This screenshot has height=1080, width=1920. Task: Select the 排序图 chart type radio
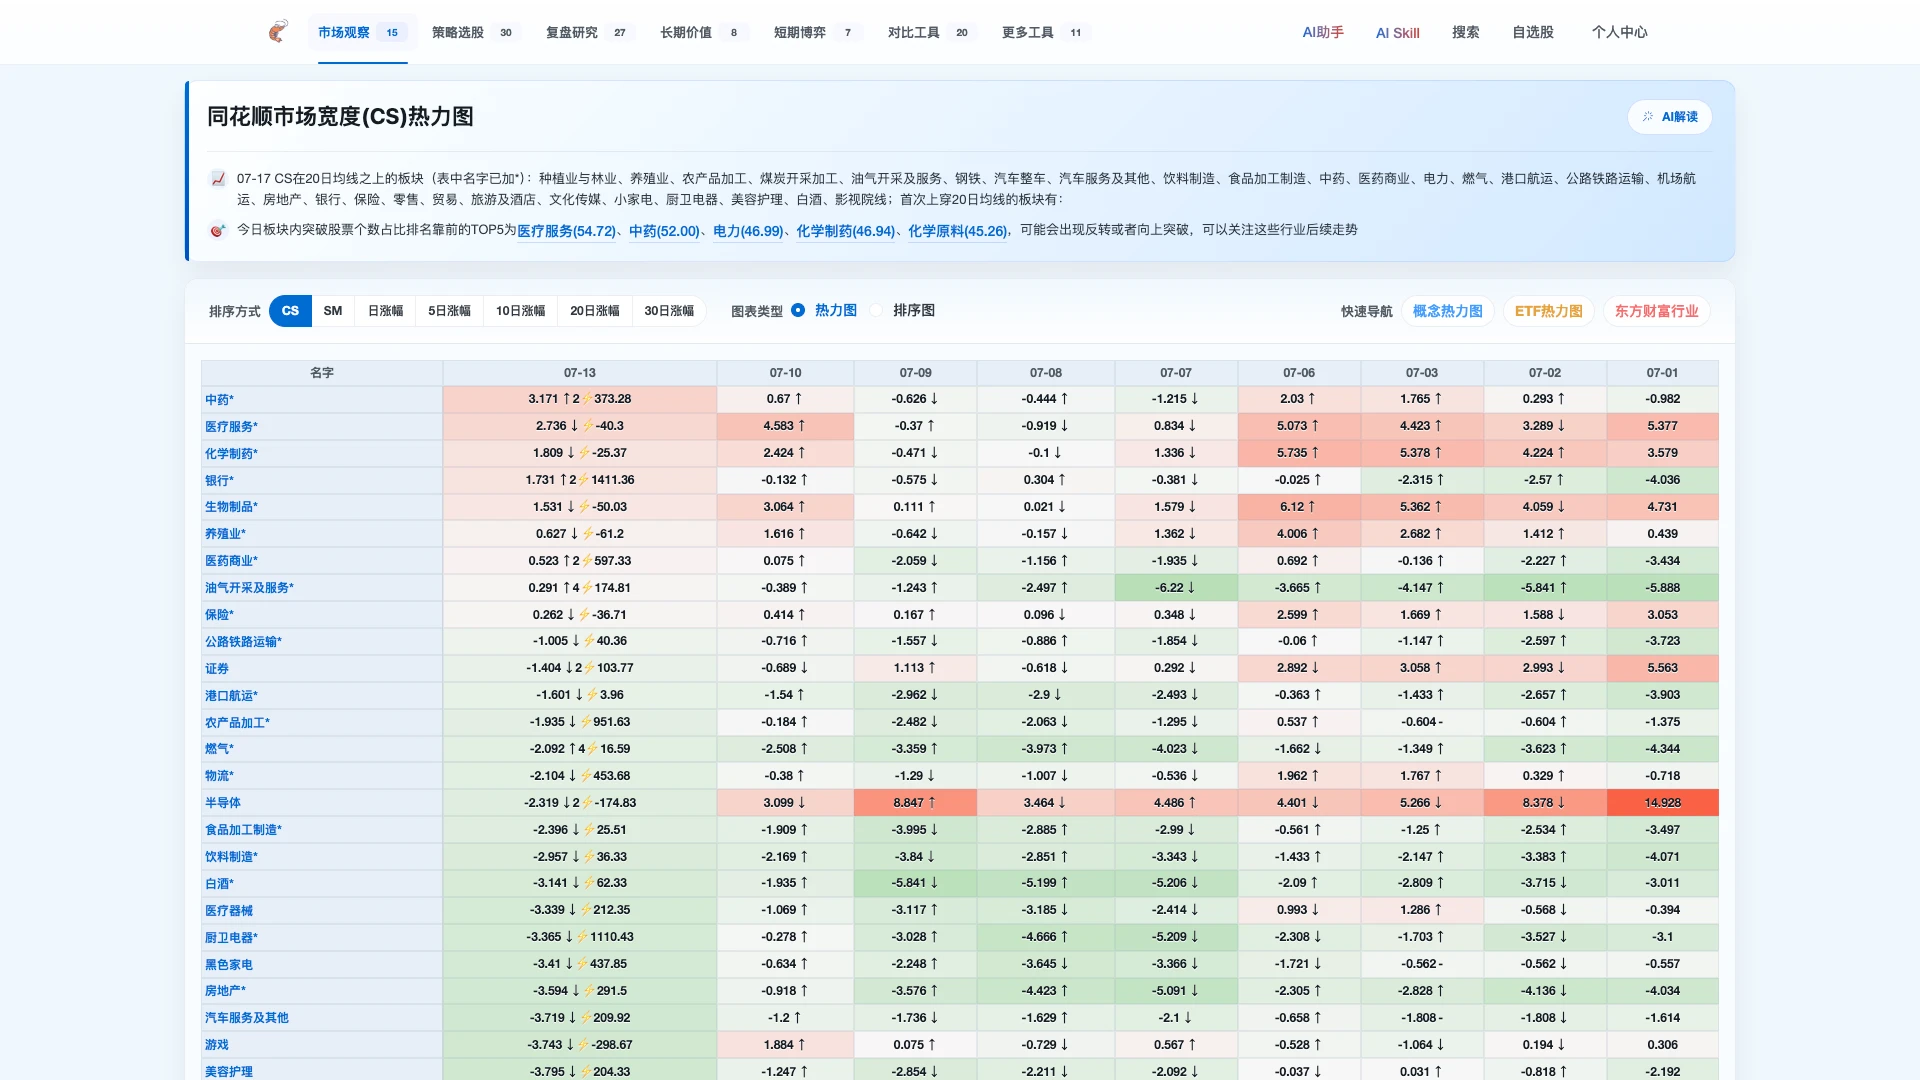[876, 310]
